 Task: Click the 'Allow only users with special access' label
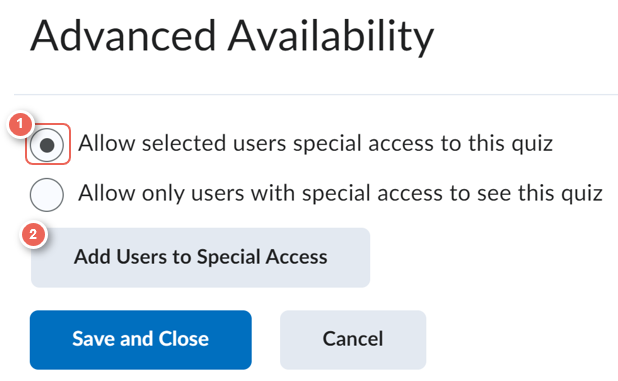pos(340,193)
